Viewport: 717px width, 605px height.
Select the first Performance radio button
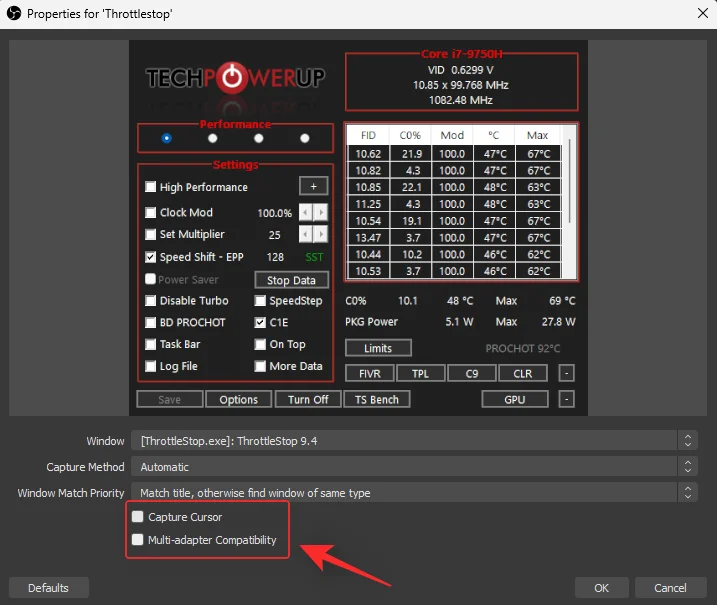[x=166, y=138]
